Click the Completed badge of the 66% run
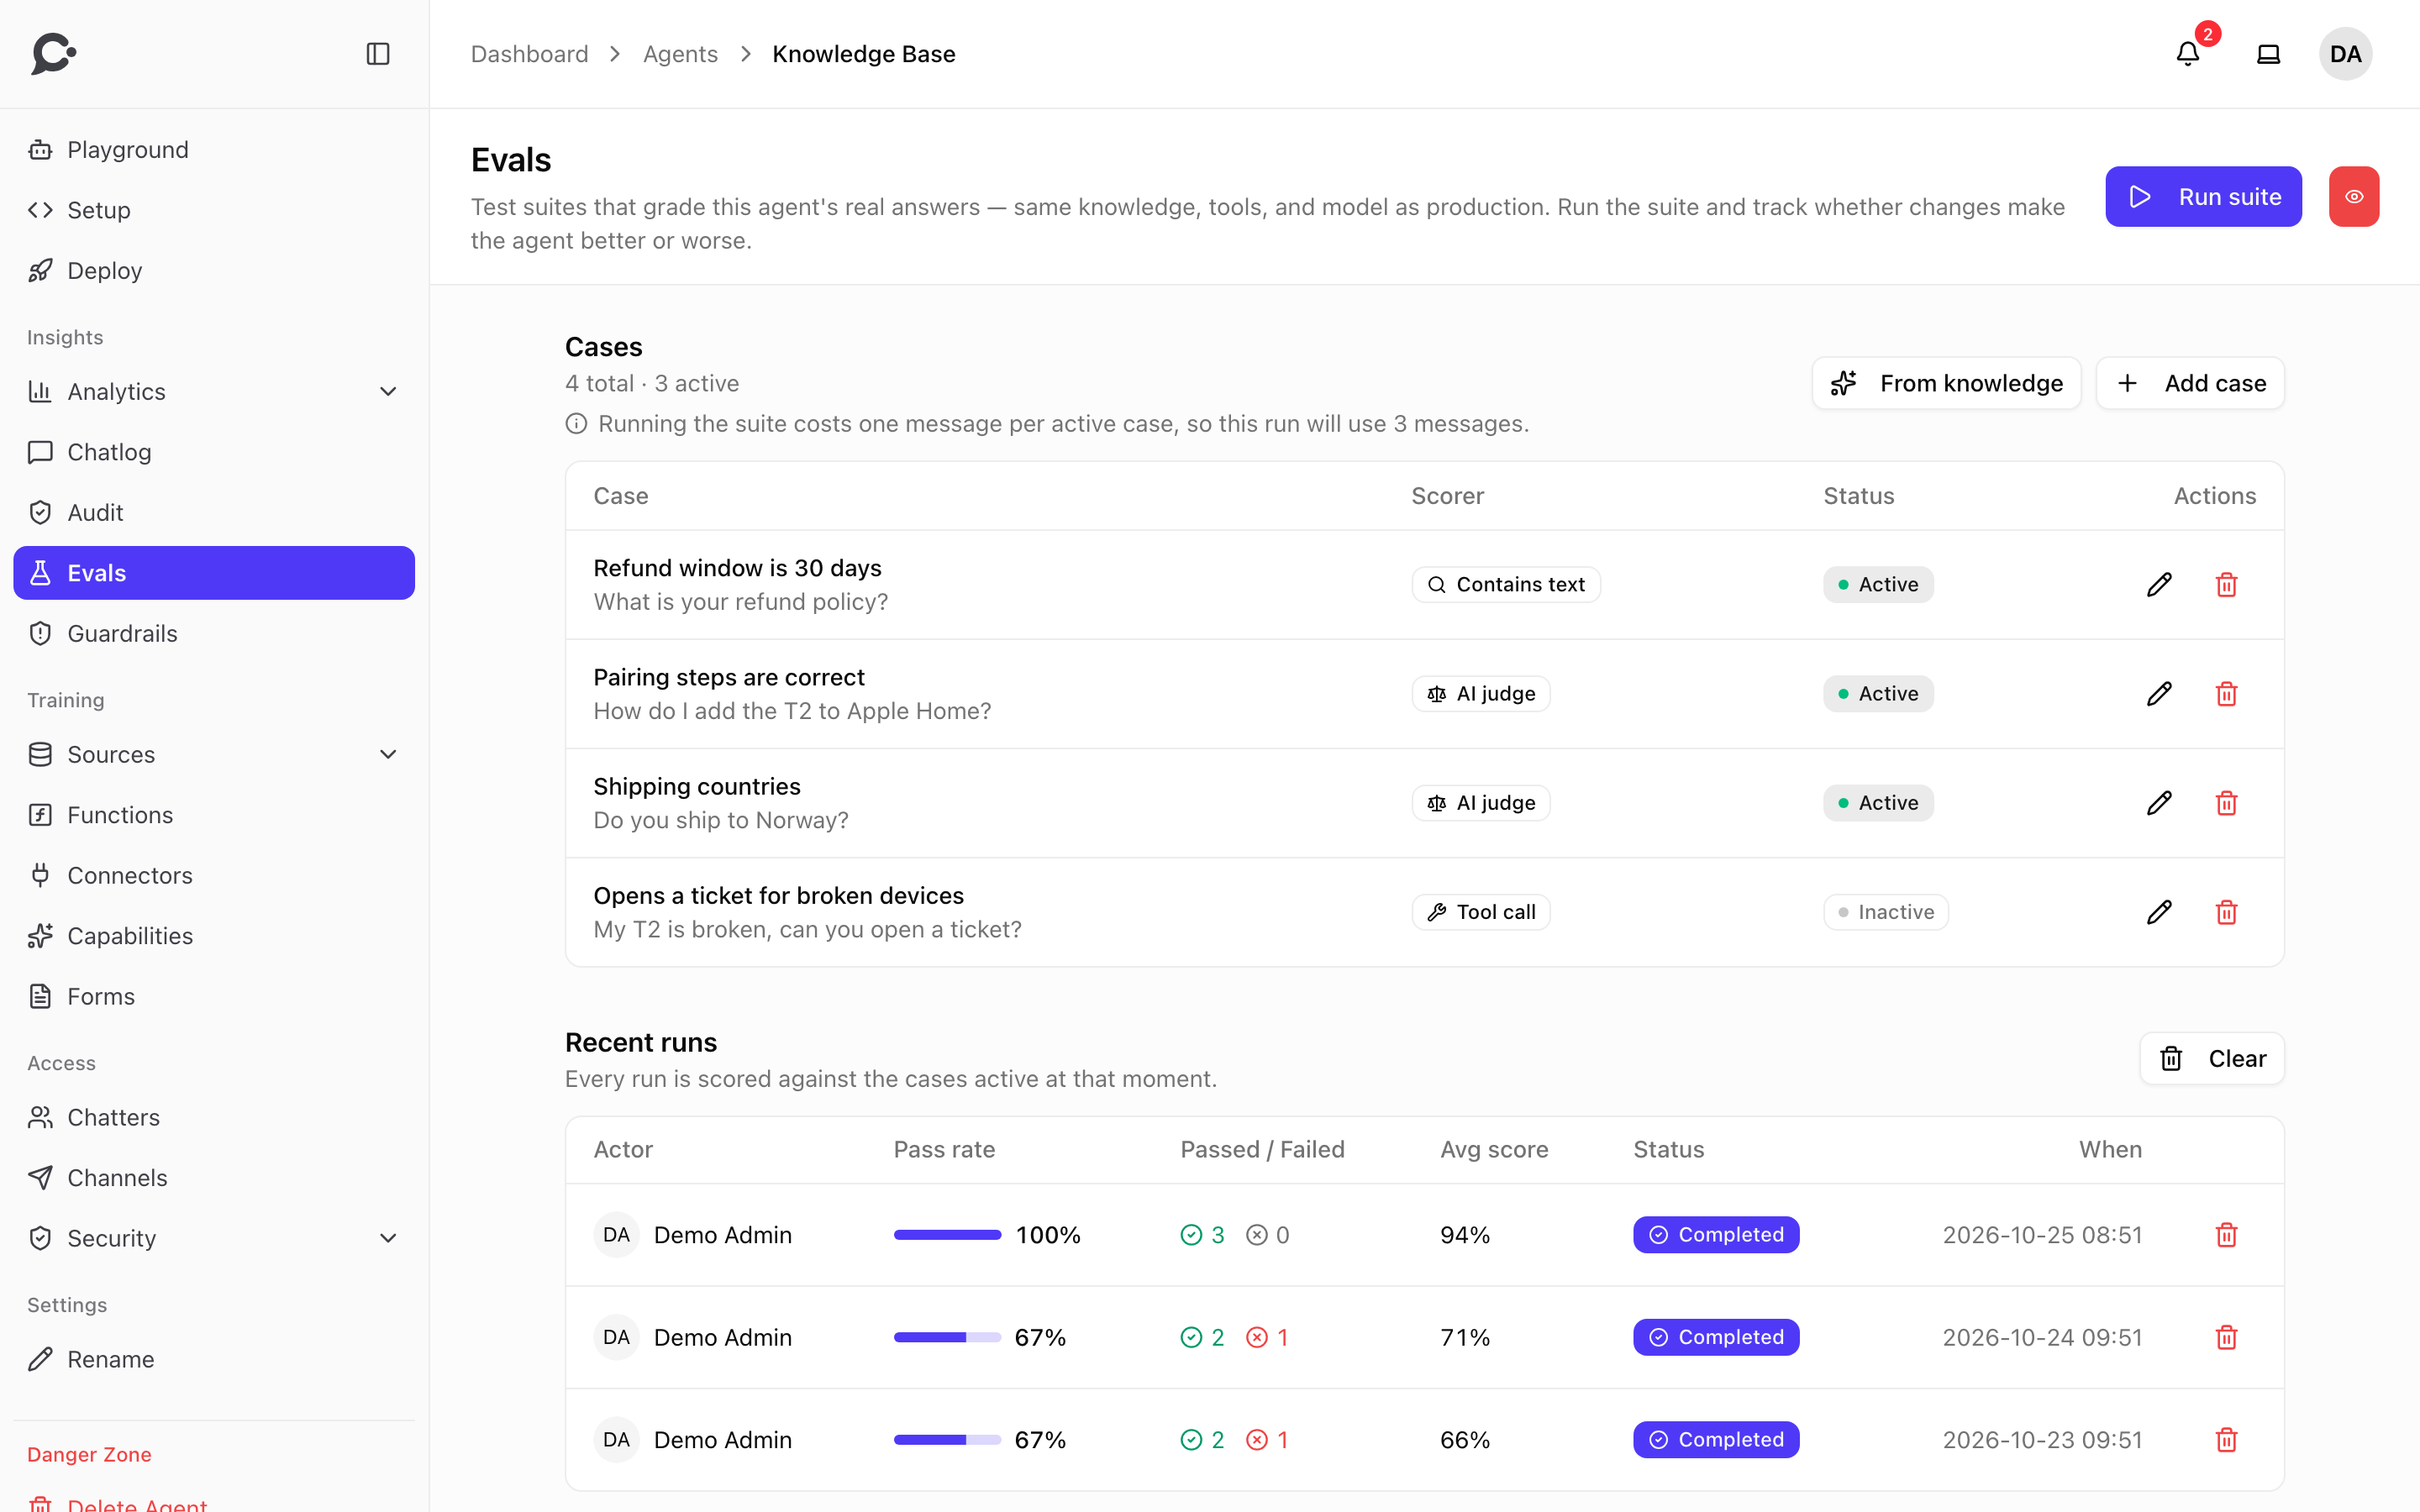This screenshot has height=1512, width=2420. tap(1716, 1440)
